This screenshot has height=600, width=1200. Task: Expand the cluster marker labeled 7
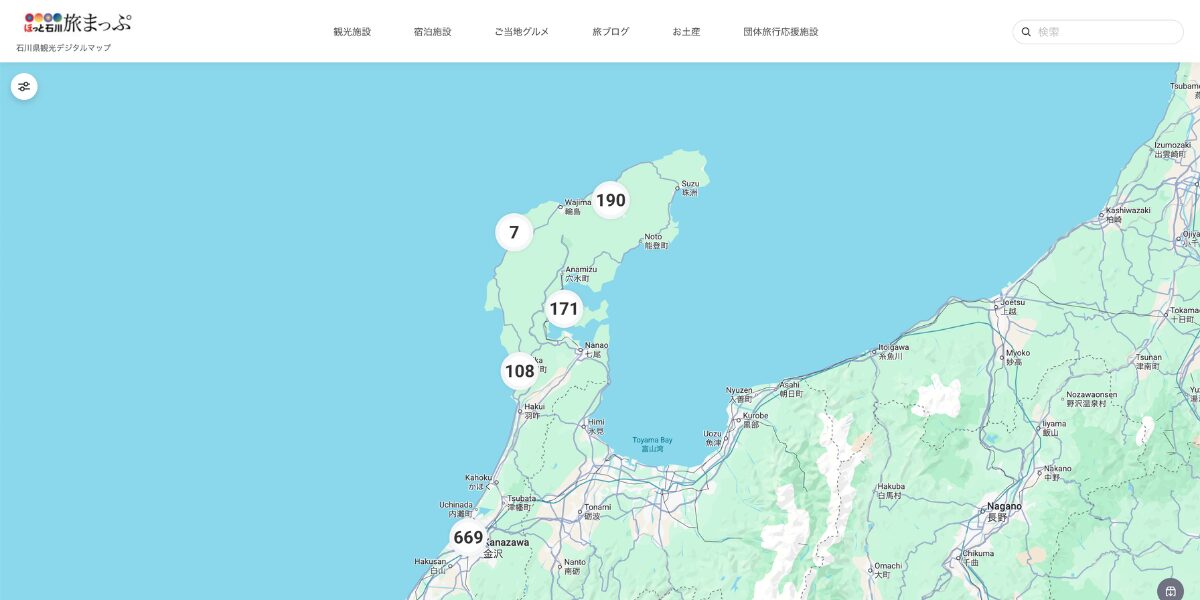pos(514,233)
